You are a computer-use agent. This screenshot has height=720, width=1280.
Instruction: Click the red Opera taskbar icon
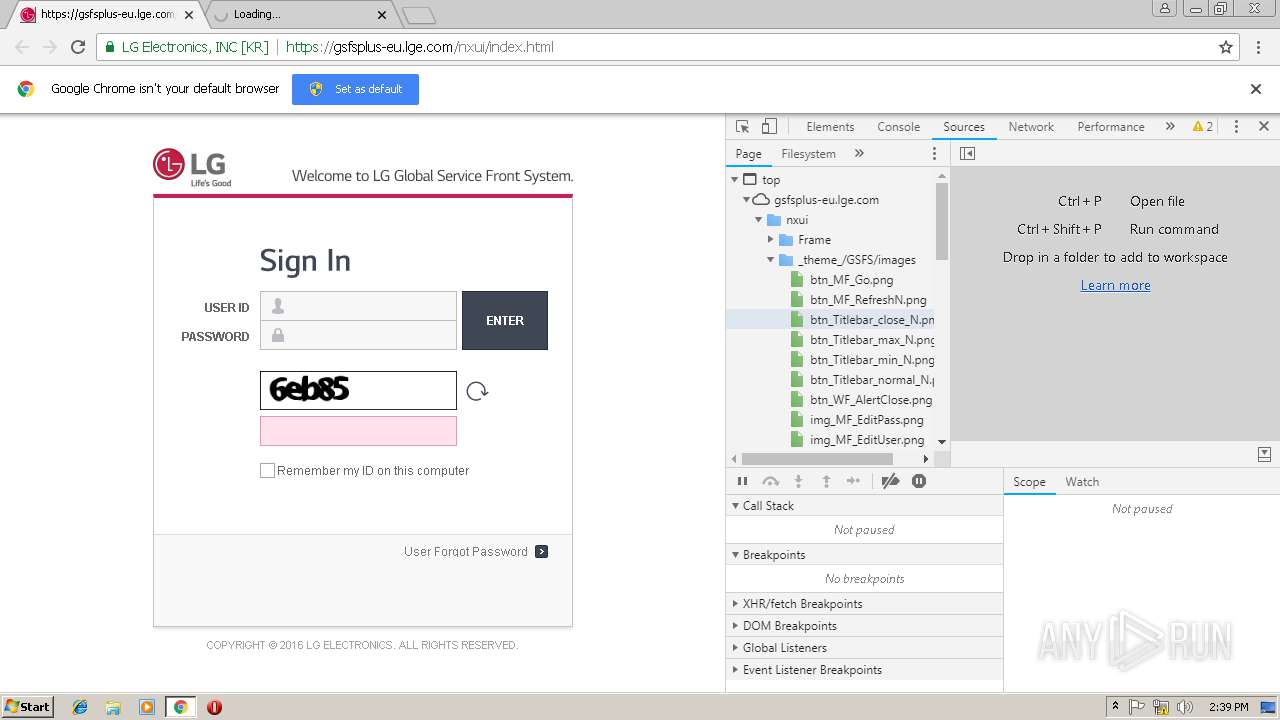pos(214,707)
